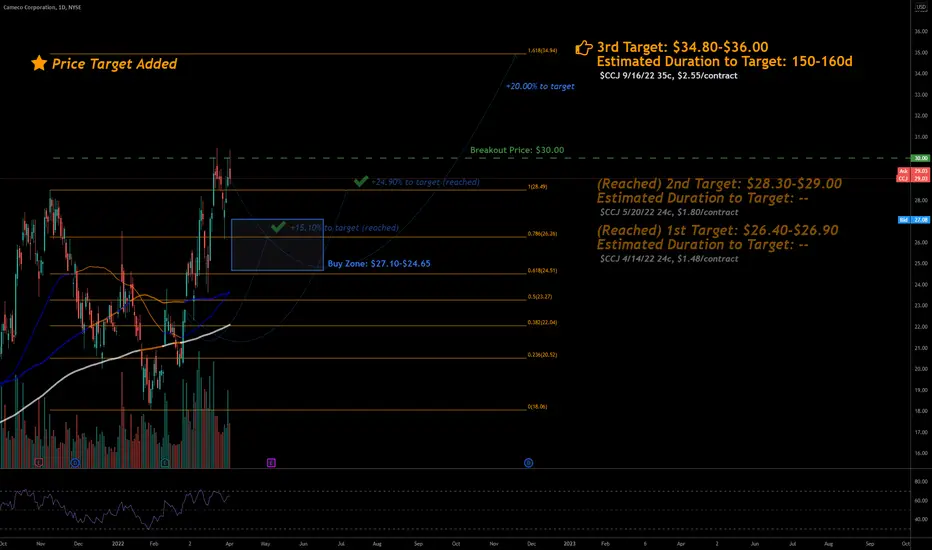The width and height of the screenshot is (932, 550).
Task: Click the 2022 label on the time axis
Action: pyautogui.click(x=118, y=543)
